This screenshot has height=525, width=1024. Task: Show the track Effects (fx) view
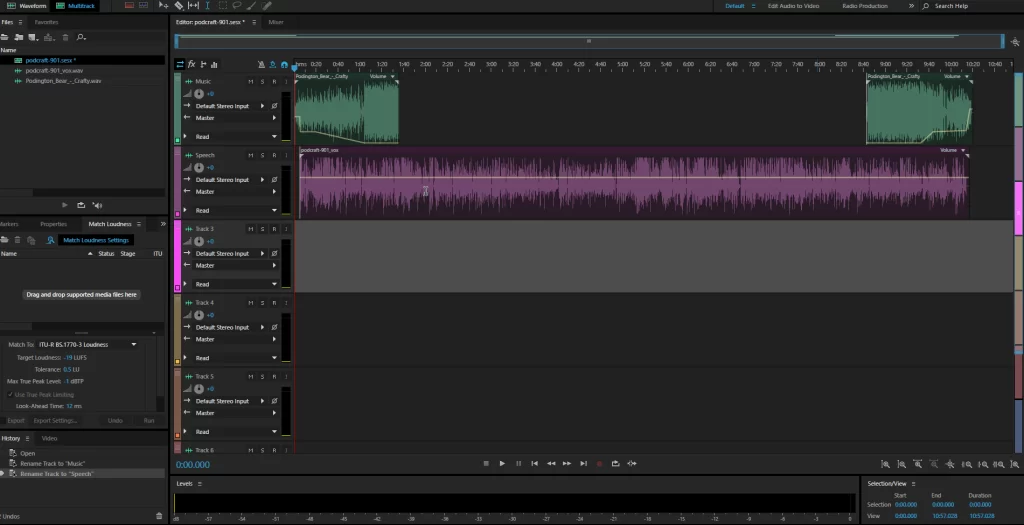click(x=191, y=64)
